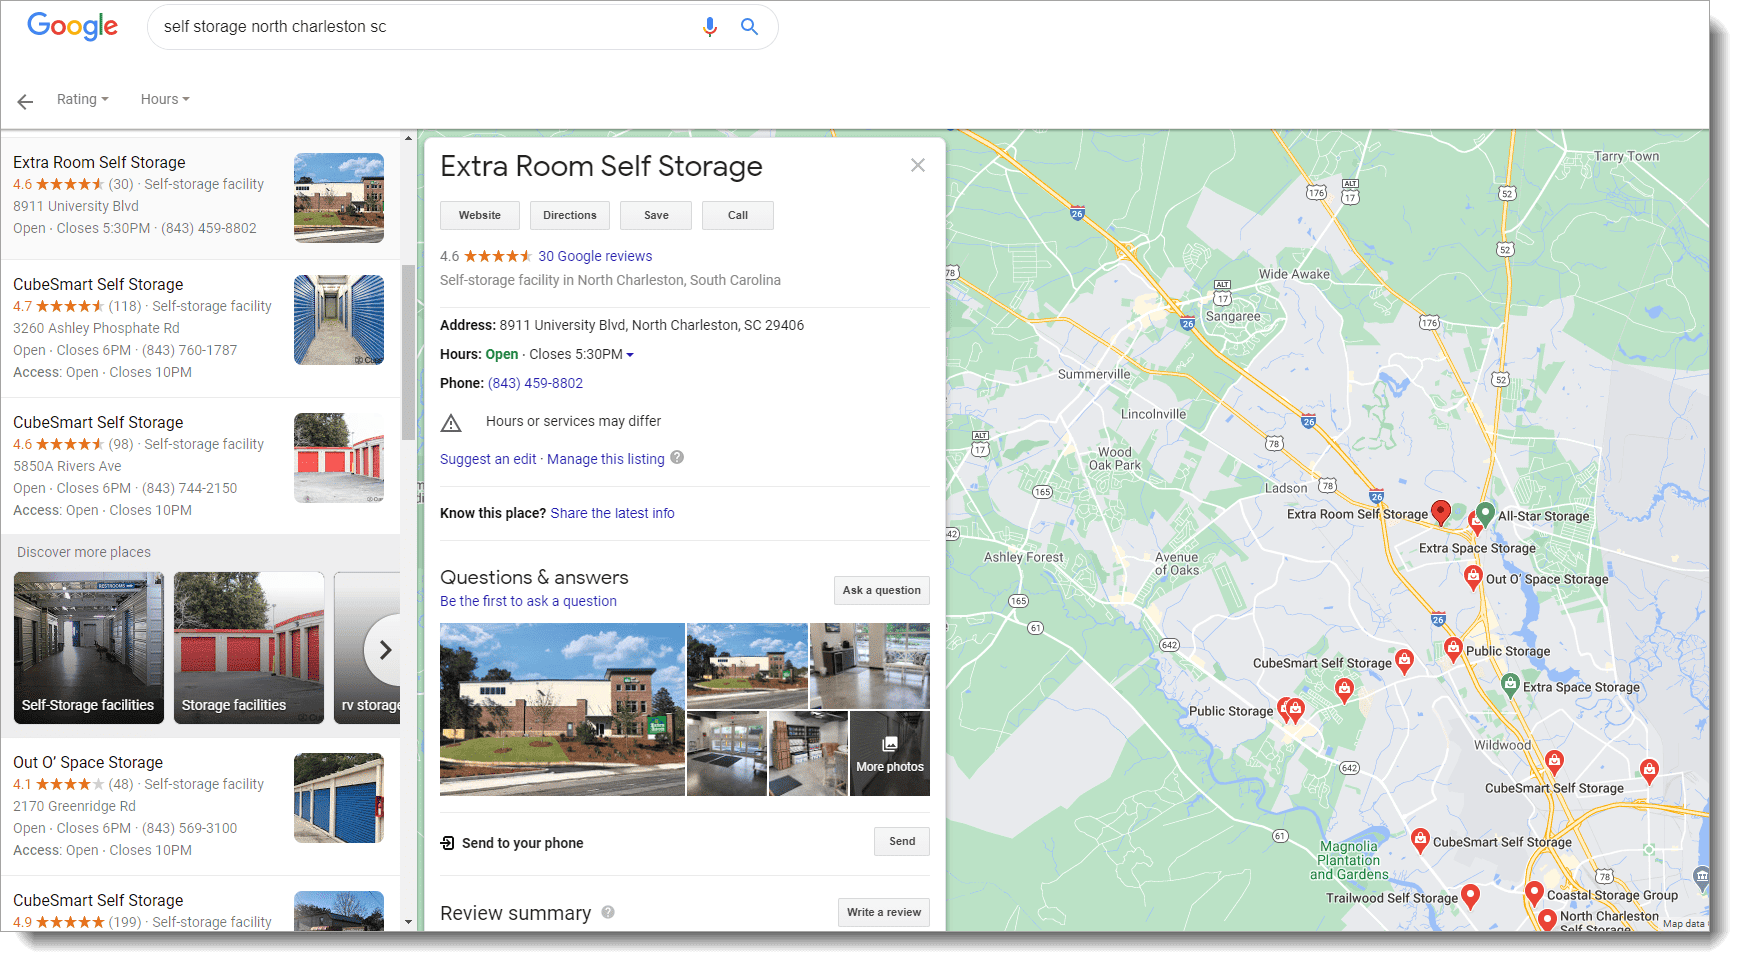This screenshot has width=1745, height=967.
Task: Select Out O' Space Storage listing title
Action: point(88,762)
